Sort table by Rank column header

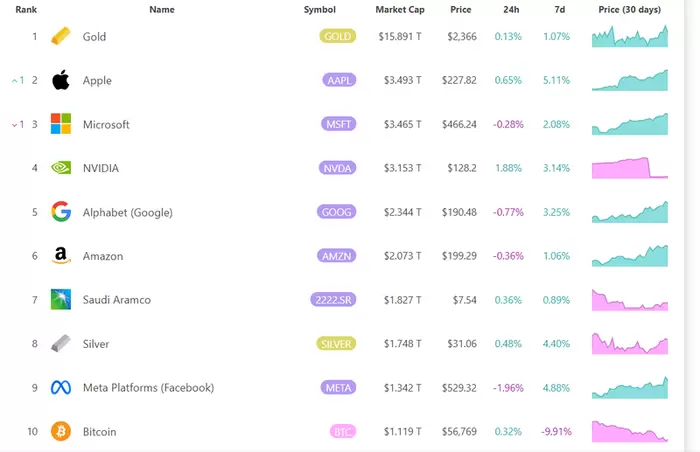26,10
